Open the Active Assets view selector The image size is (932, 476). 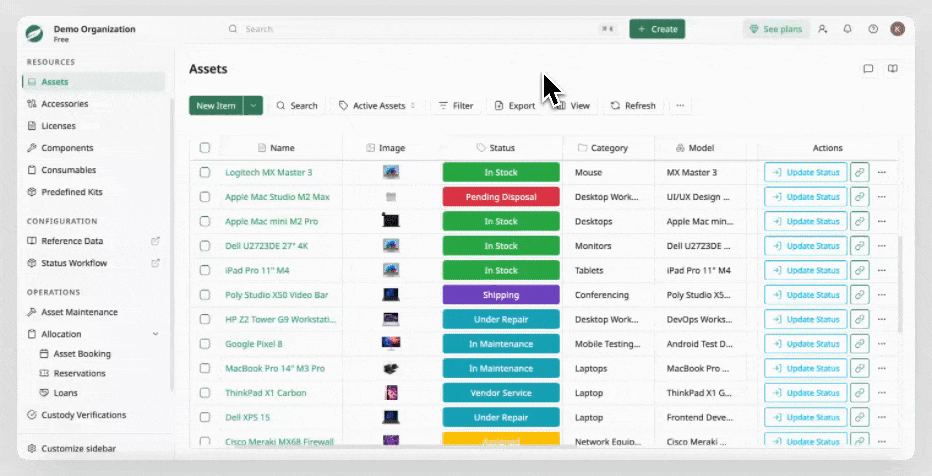(x=377, y=106)
